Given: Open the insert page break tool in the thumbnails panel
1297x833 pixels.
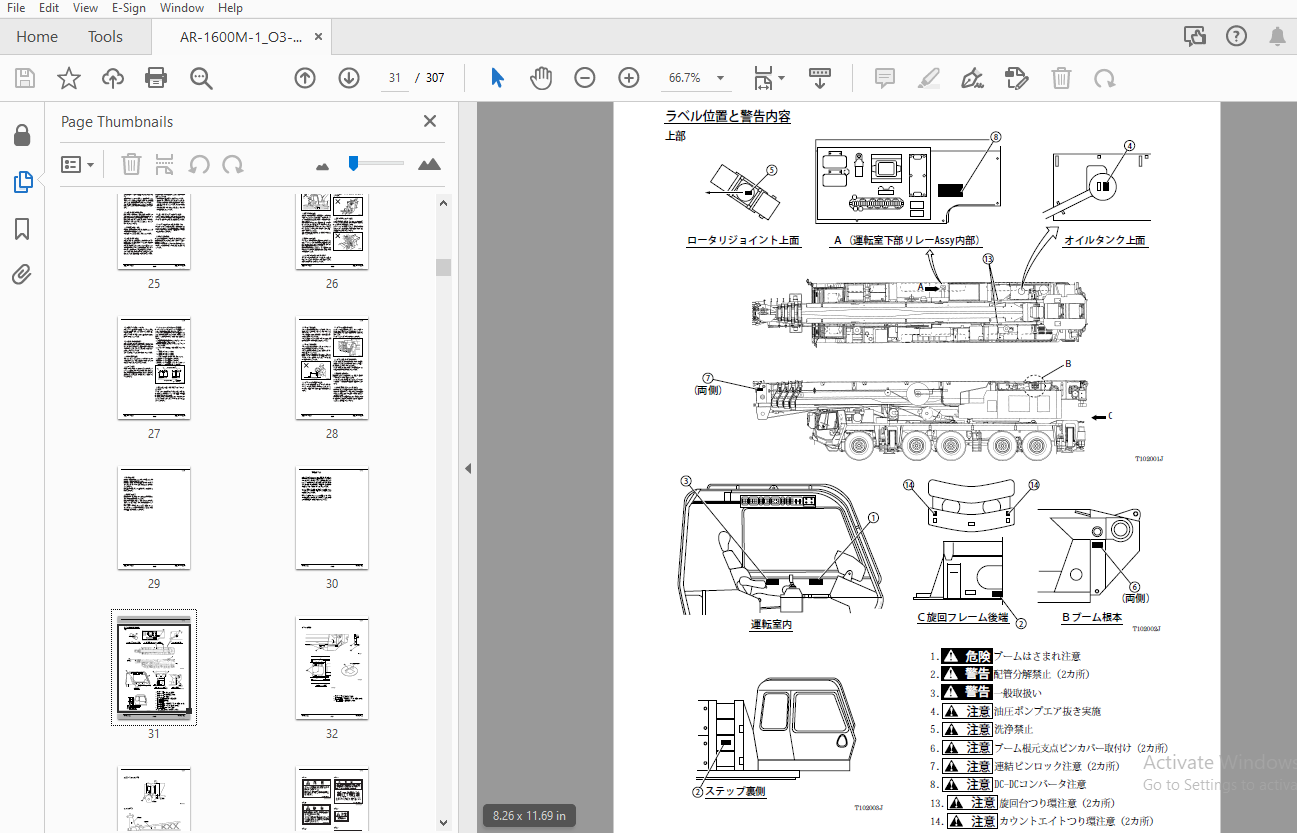Looking at the screenshot, I should (x=166, y=164).
